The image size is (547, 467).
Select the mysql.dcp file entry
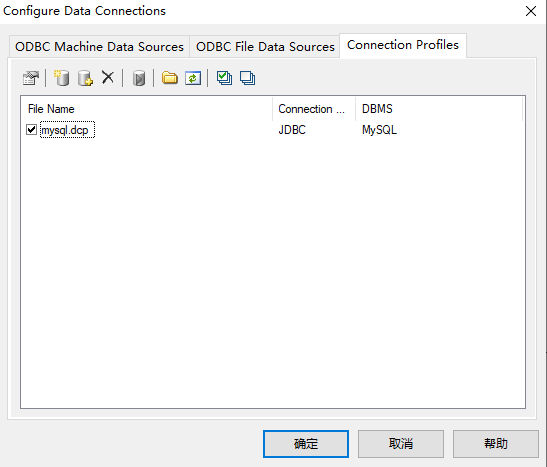pos(65,130)
